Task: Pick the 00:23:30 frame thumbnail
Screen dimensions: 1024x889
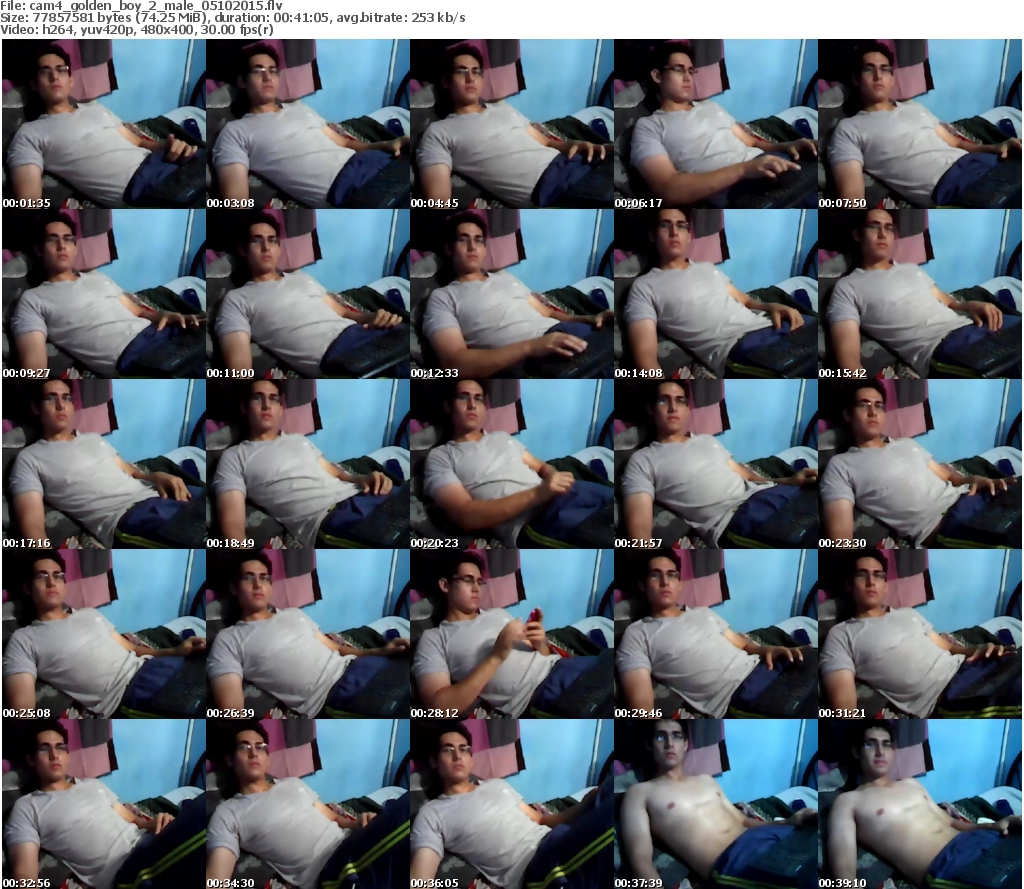Action: [x=920, y=464]
